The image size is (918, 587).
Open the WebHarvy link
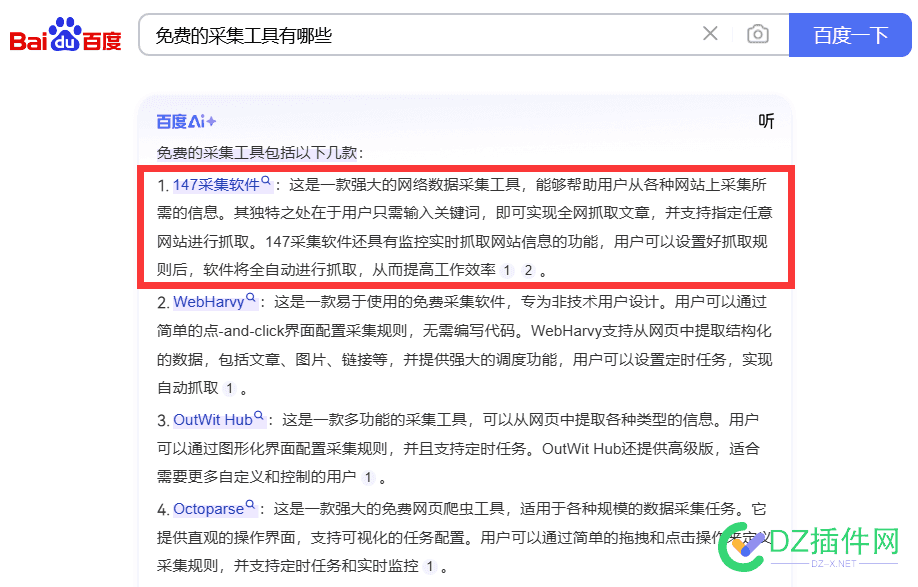tap(208, 302)
